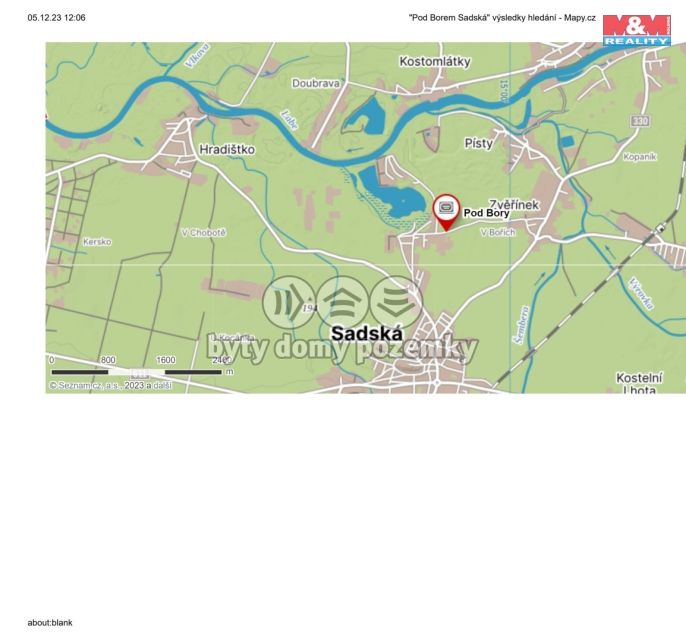Click the road 330 shield marker
The width and height of the screenshot is (686, 642).
[640, 120]
